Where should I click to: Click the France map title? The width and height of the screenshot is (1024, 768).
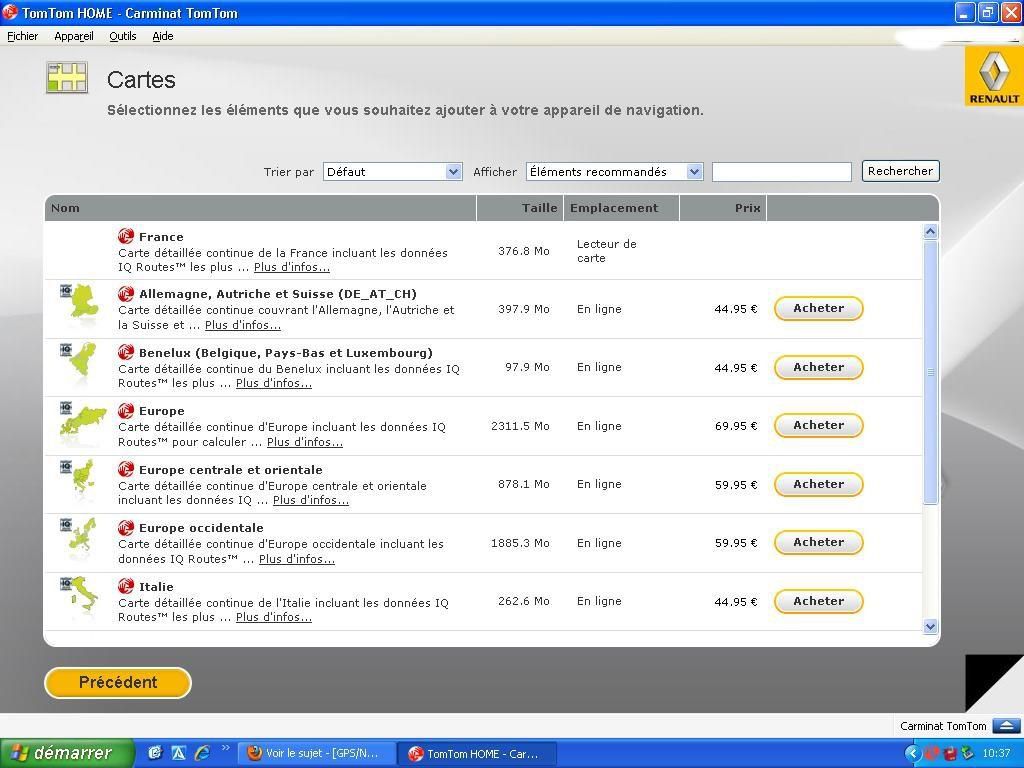(161, 237)
